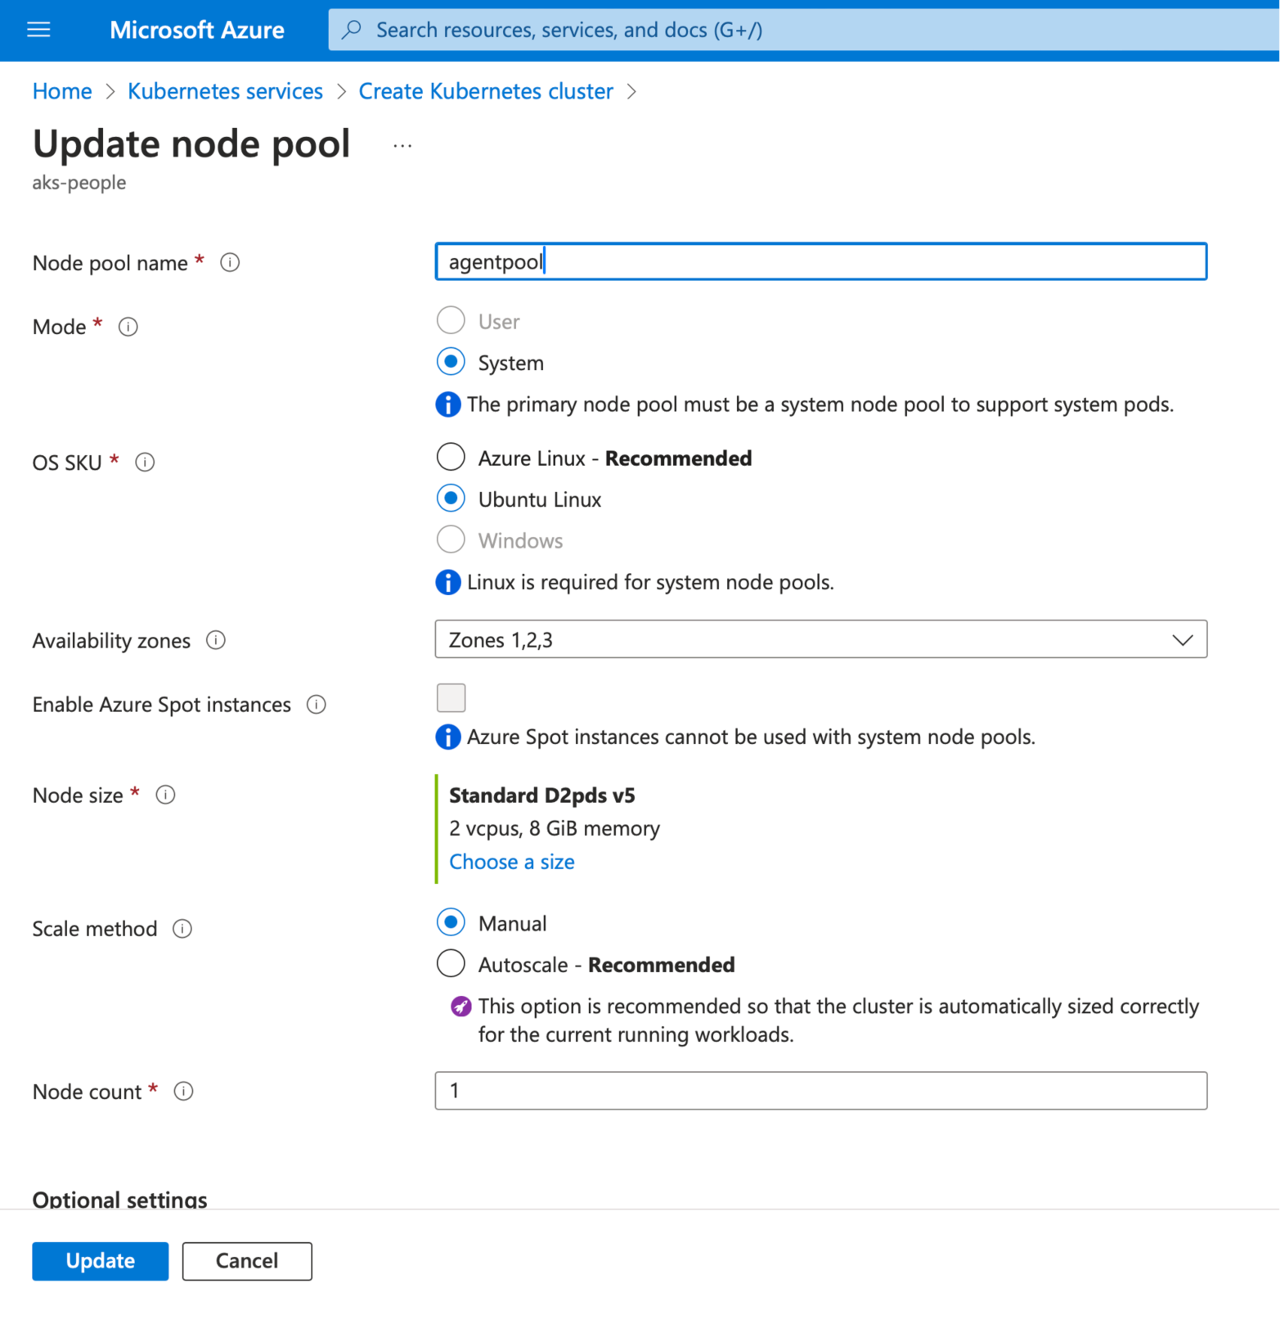Select Azure Linux OS SKU option
The image size is (1280, 1321).
451,458
